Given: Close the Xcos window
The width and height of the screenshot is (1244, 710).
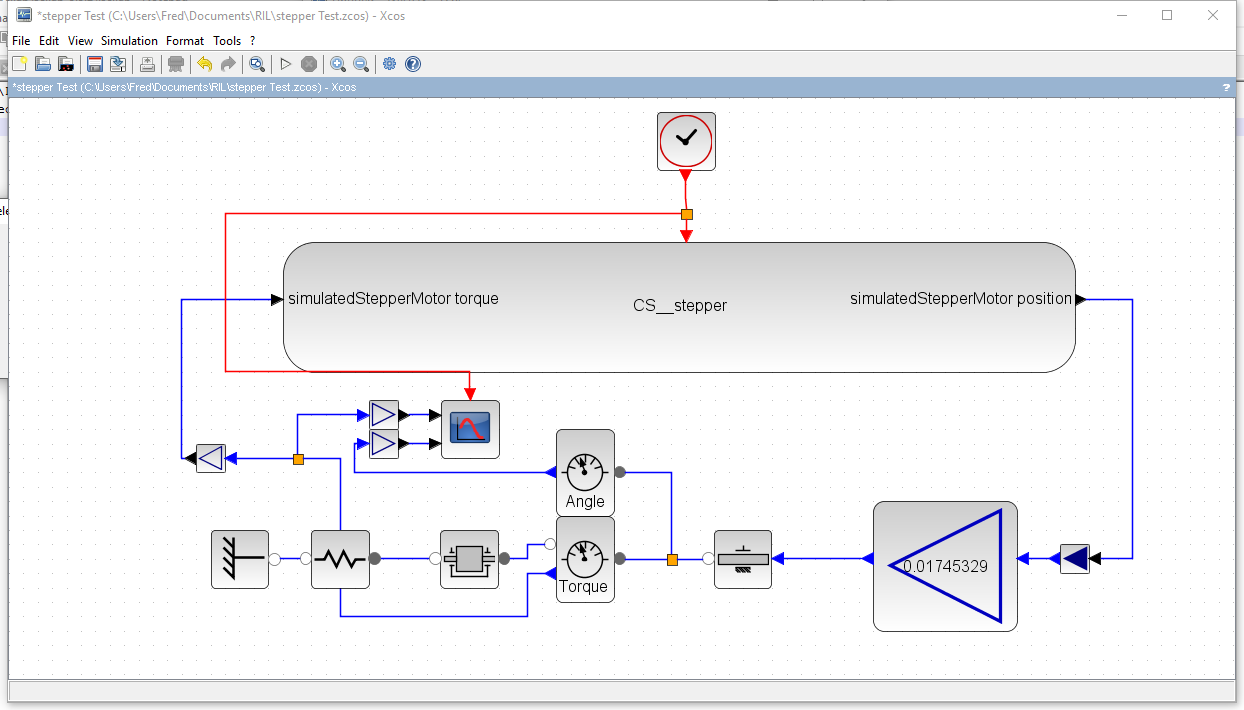Looking at the screenshot, I should 1213,15.
